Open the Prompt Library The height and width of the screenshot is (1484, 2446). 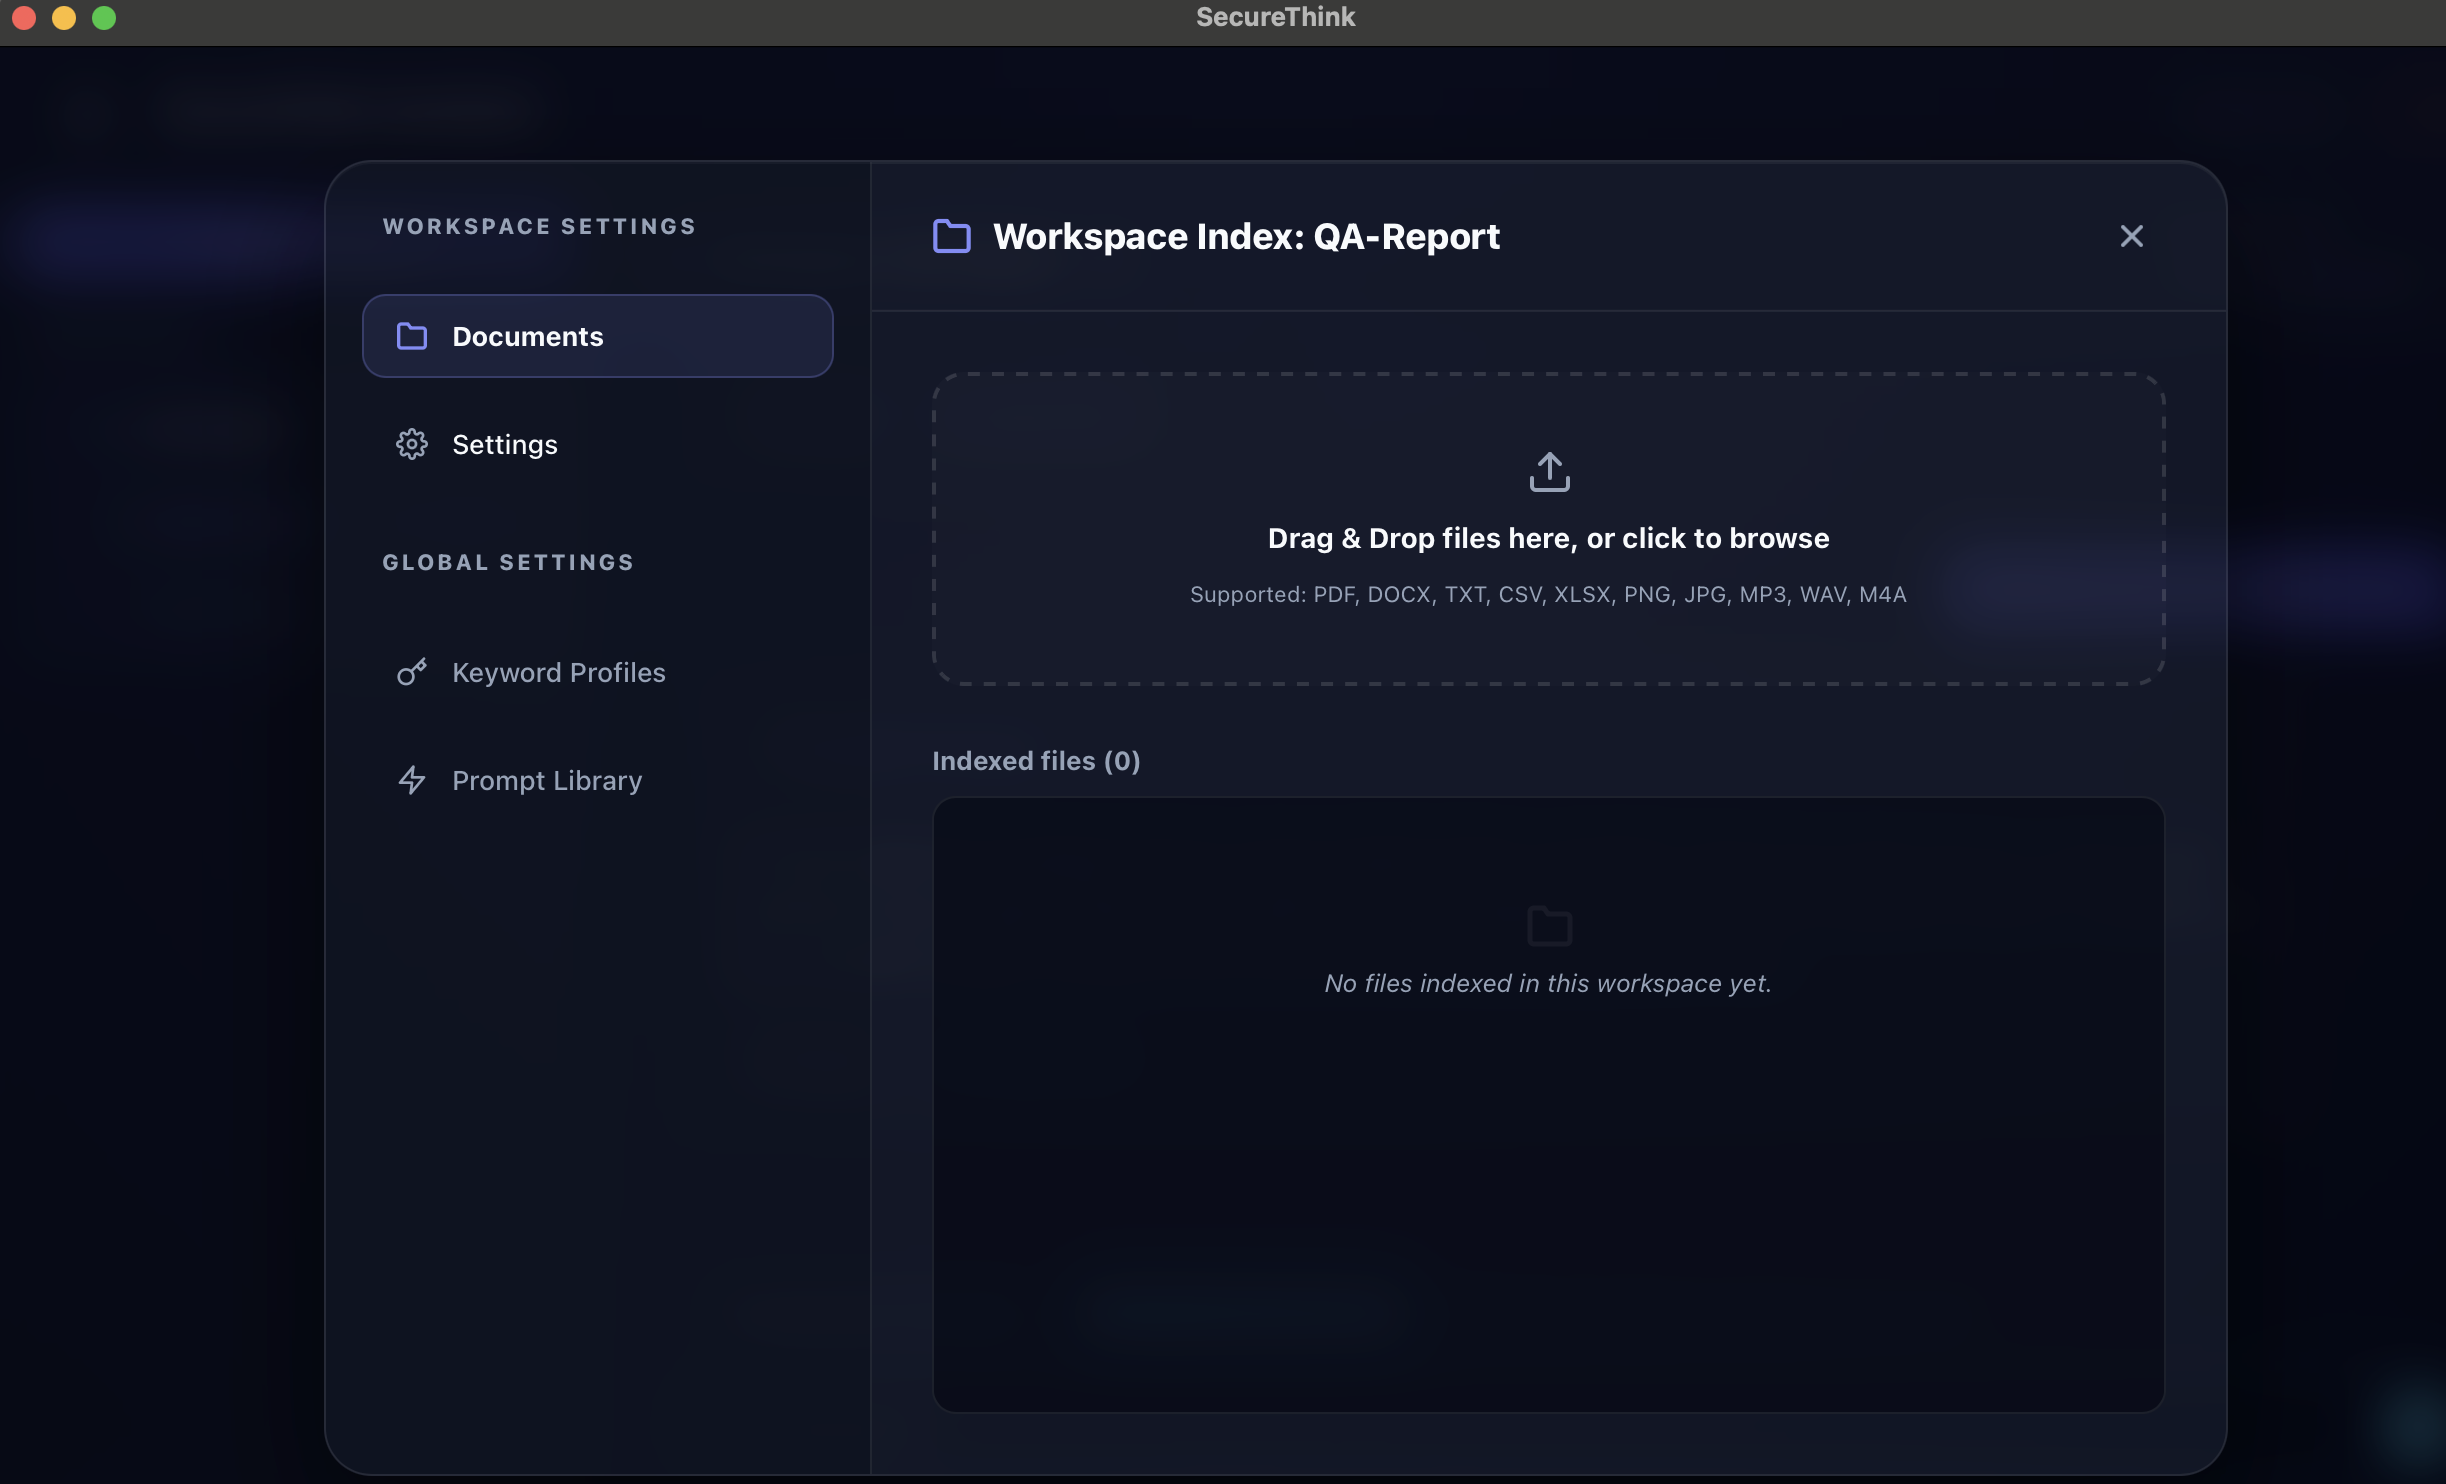coord(597,780)
